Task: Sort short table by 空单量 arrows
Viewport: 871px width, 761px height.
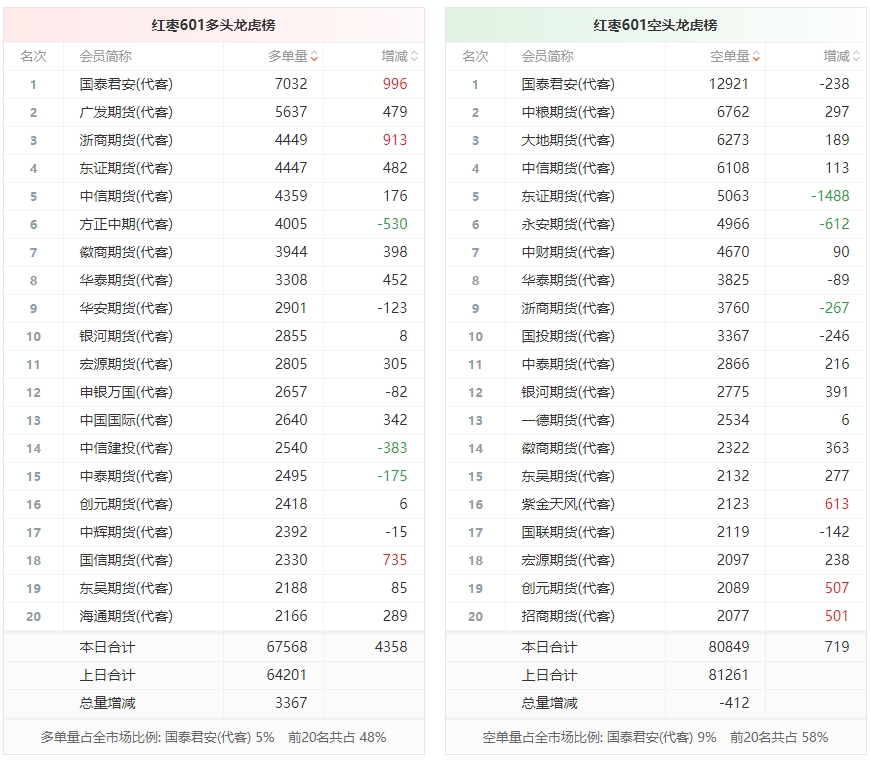Action: coord(757,56)
